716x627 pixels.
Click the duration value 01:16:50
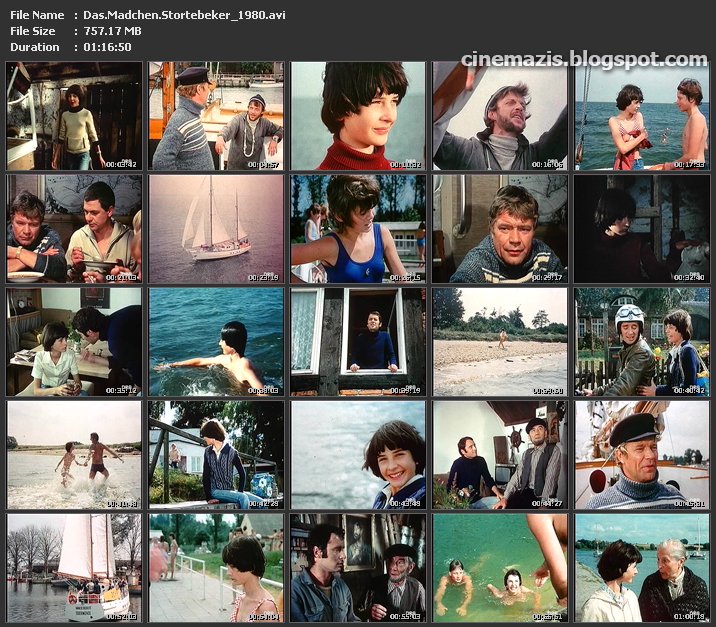coord(107,47)
